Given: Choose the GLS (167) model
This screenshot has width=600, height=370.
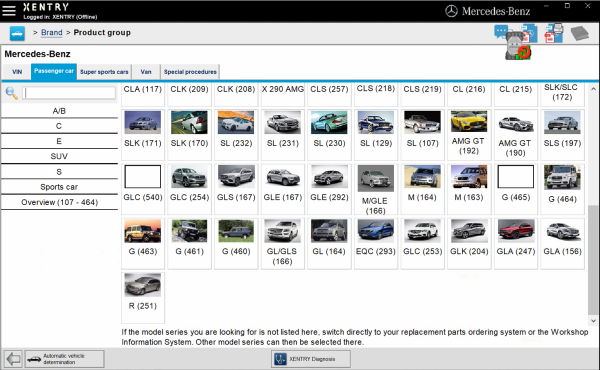Looking at the screenshot, I should tap(236, 189).
